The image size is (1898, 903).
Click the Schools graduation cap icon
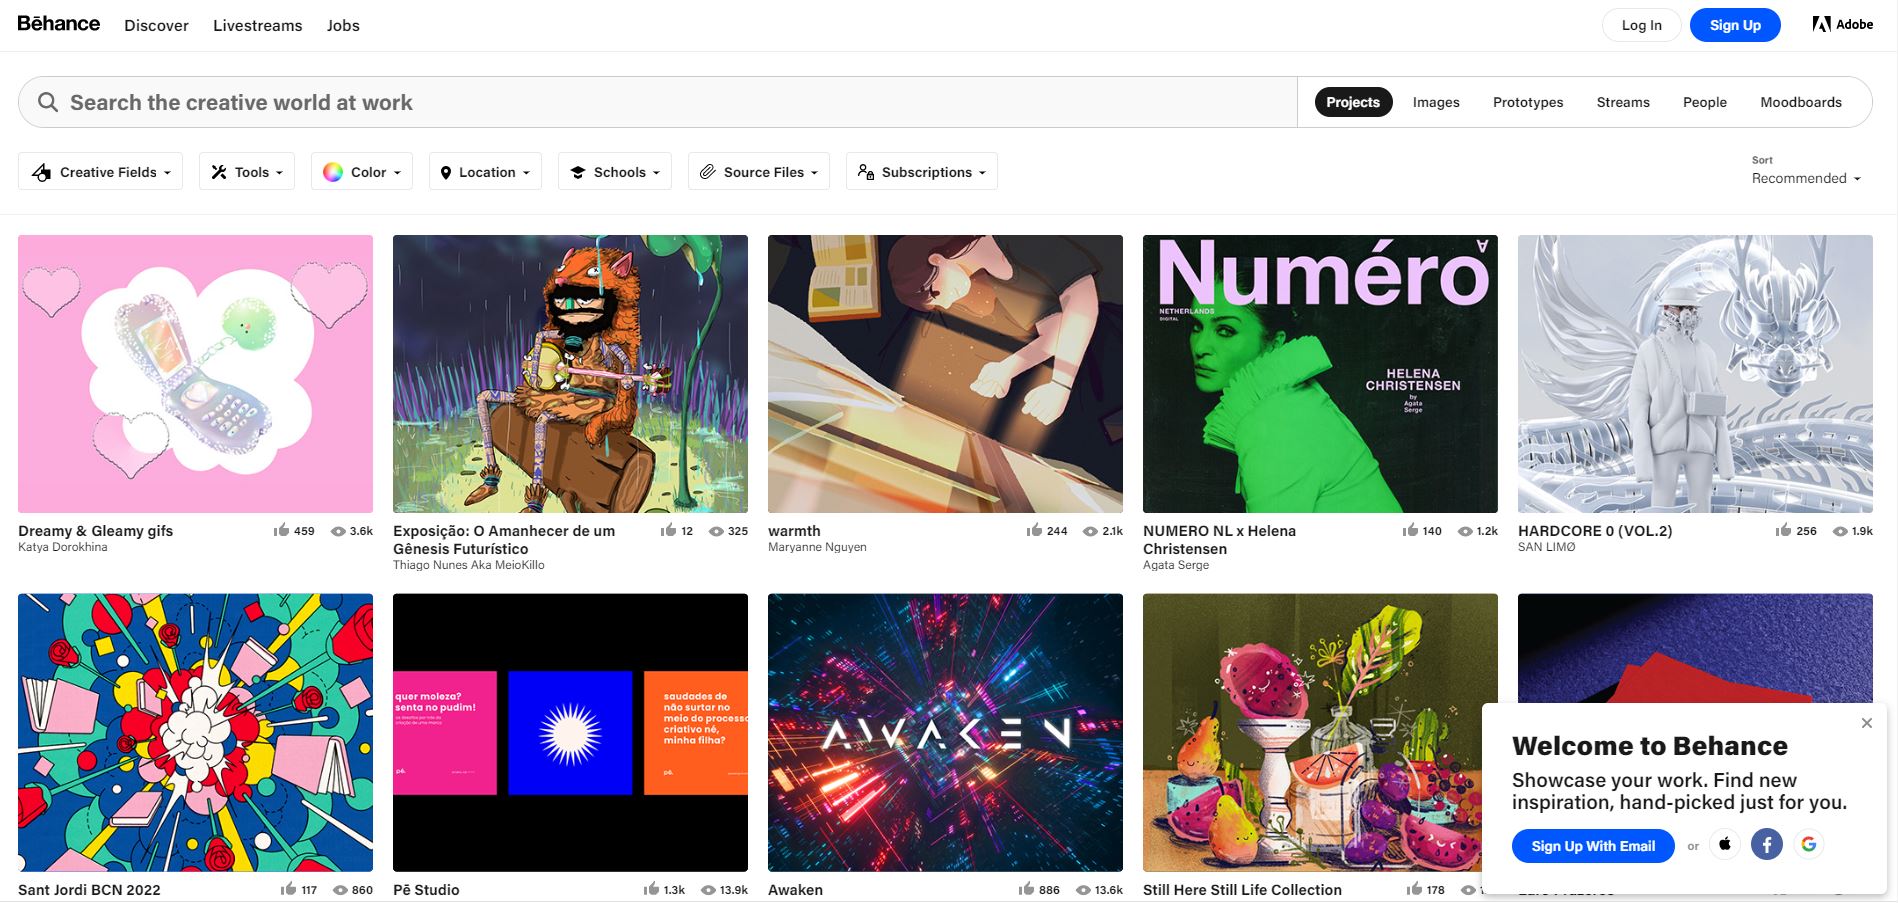pyautogui.click(x=578, y=171)
